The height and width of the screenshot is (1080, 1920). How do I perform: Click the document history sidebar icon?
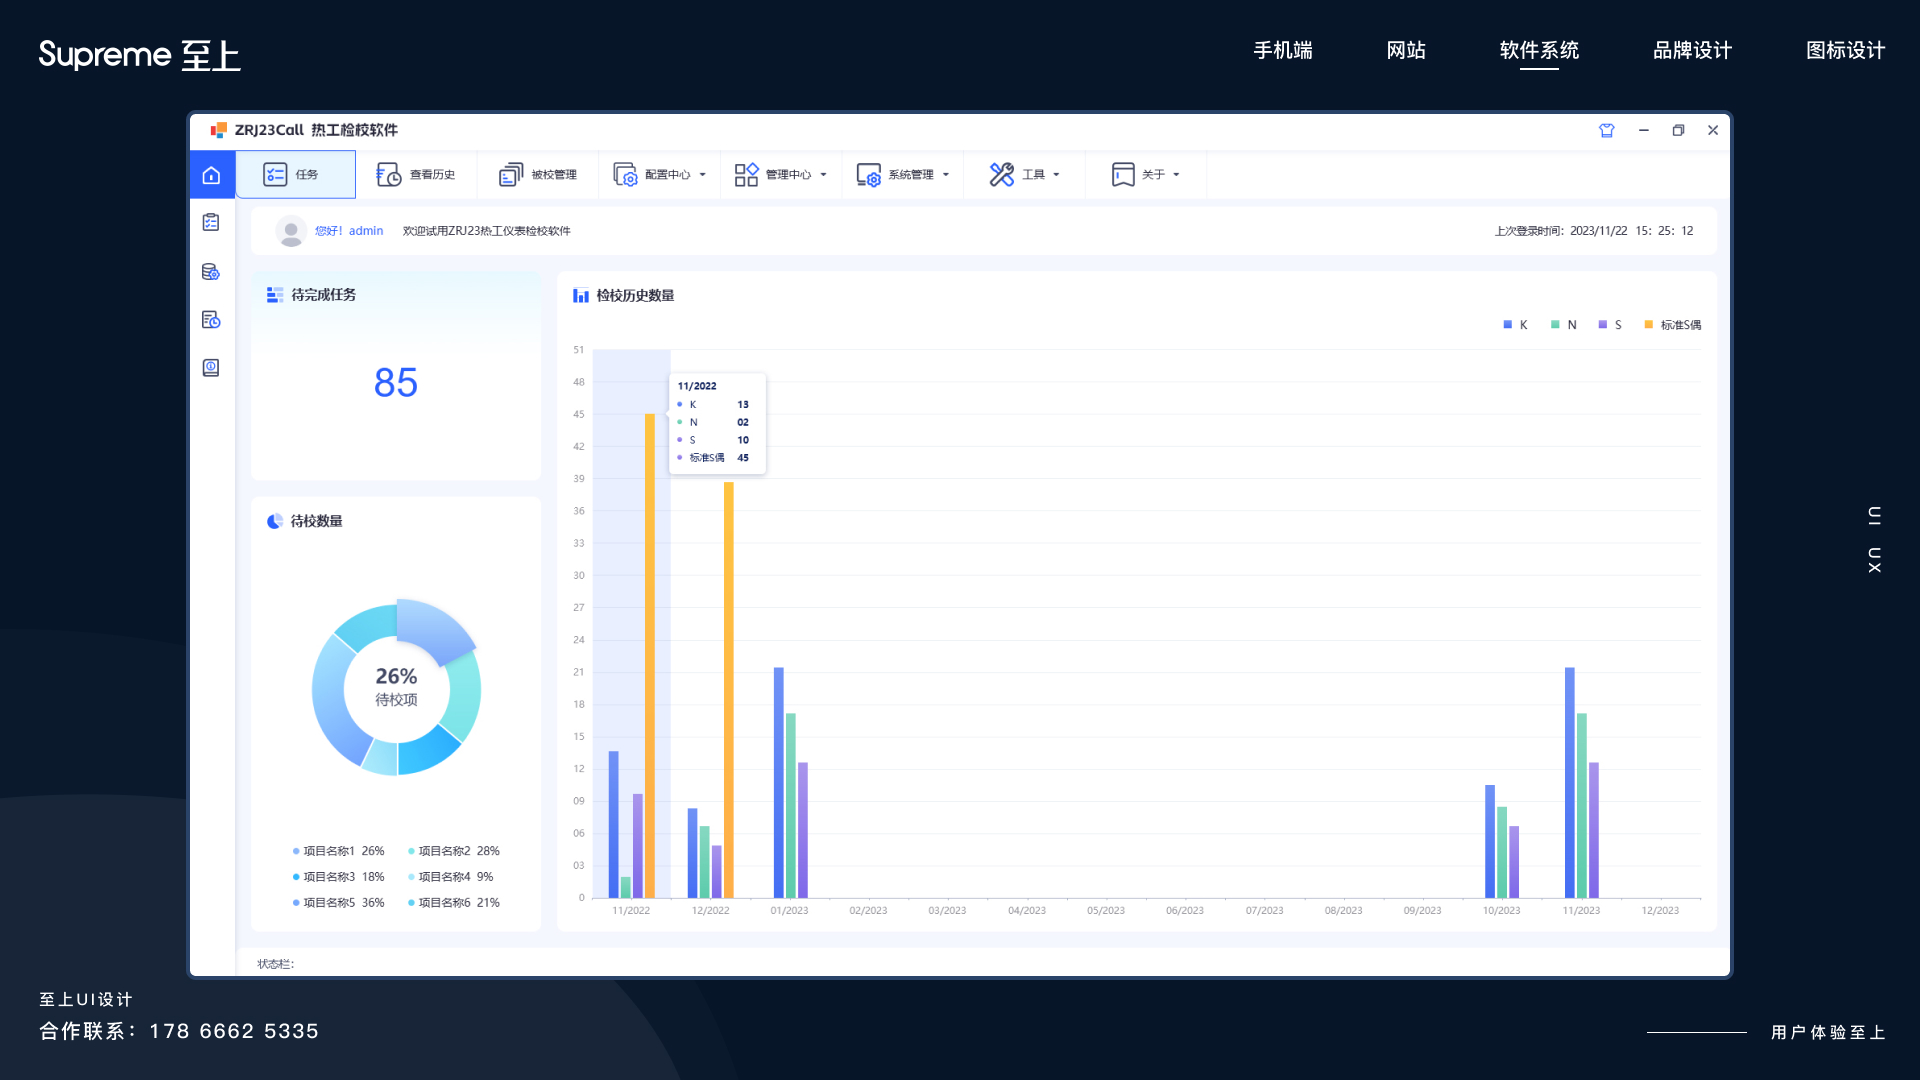pyautogui.click(x=211, y=320)
